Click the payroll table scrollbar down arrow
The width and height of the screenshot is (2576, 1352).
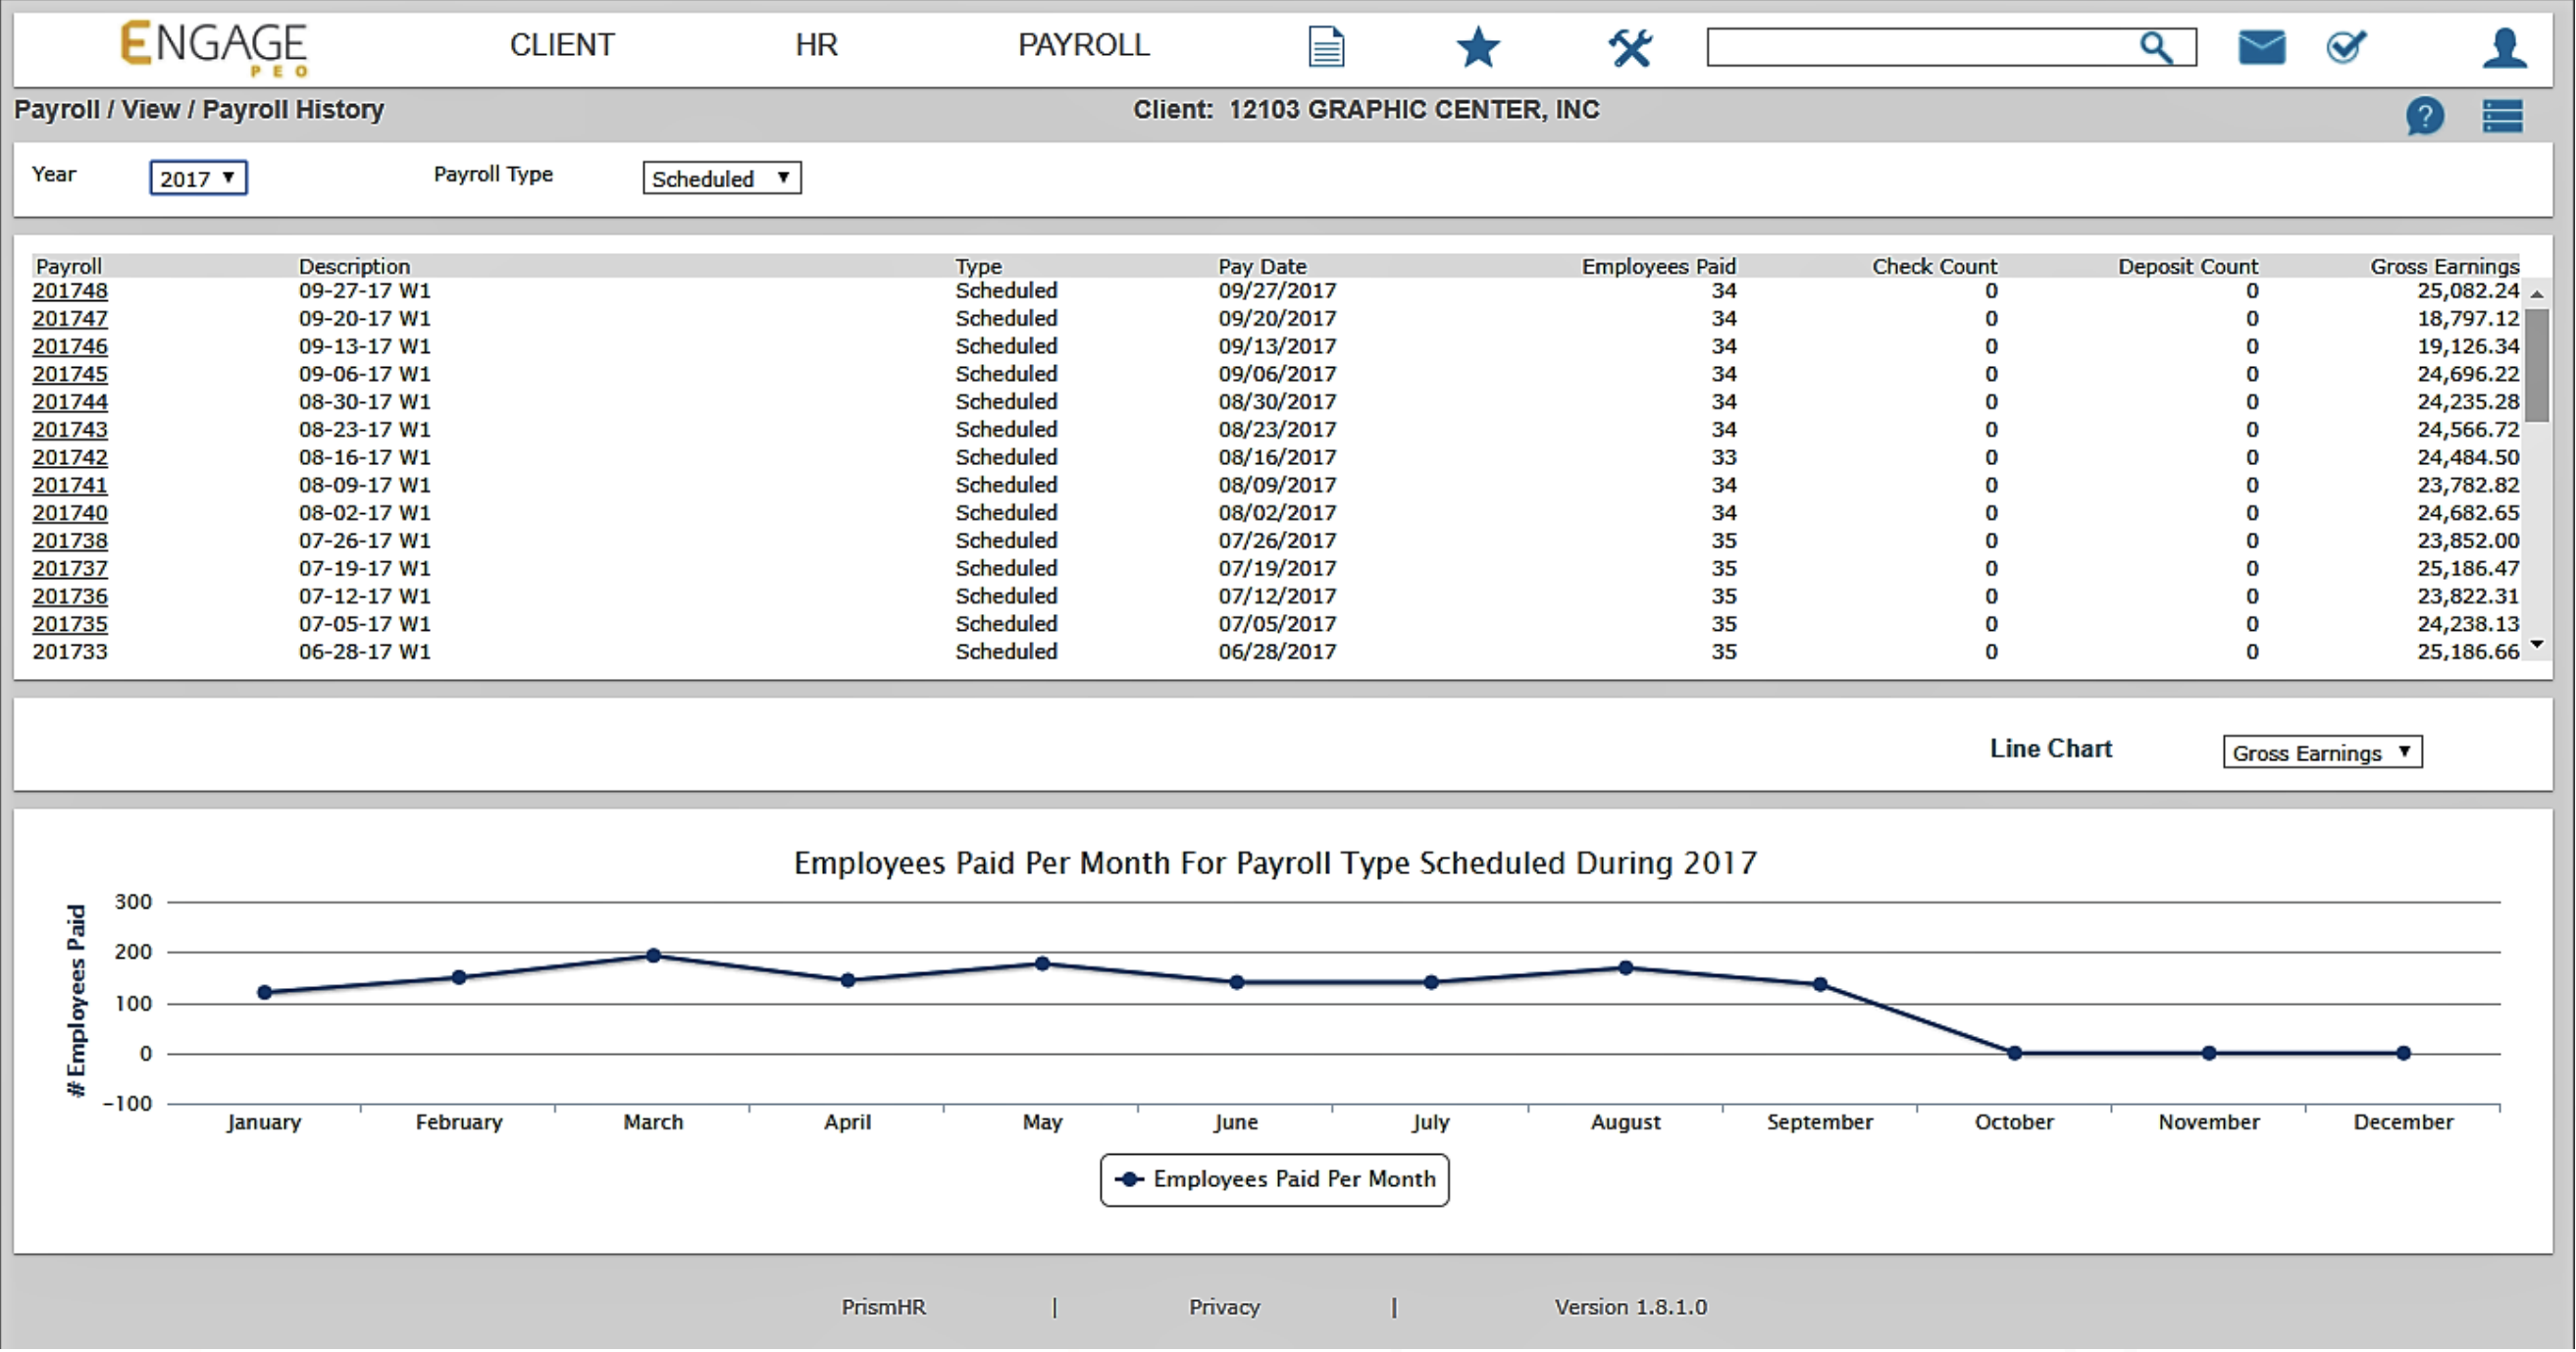click(2537, 645)
